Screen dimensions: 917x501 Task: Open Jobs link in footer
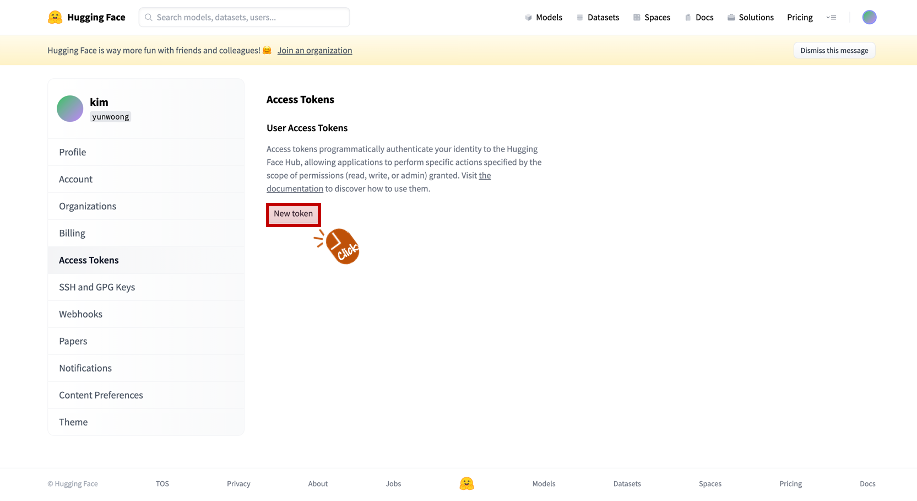click(394, 483)
